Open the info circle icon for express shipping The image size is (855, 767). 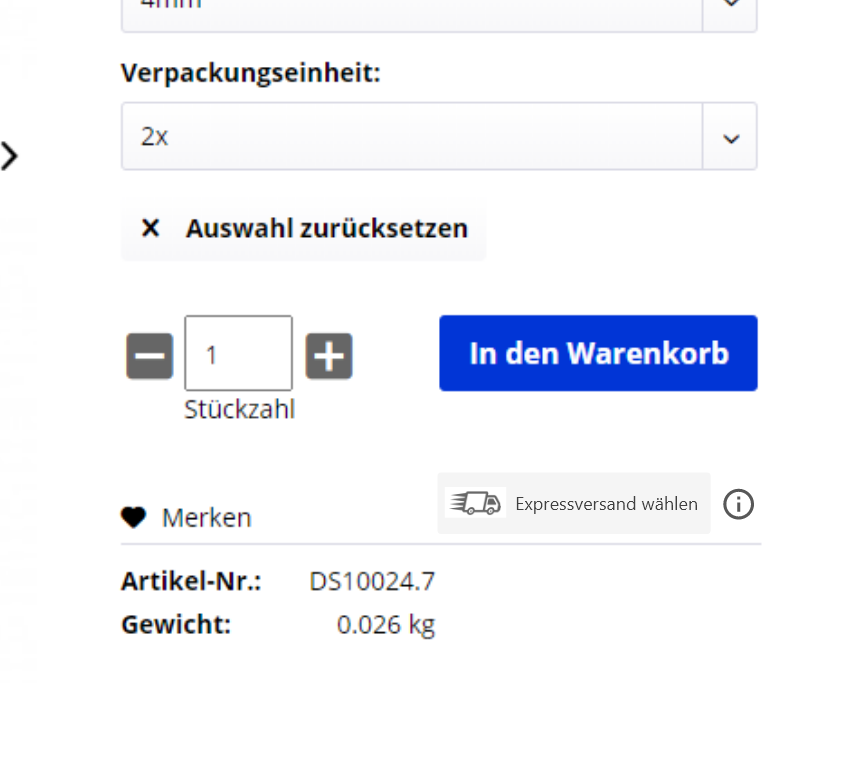click(738, 504)
